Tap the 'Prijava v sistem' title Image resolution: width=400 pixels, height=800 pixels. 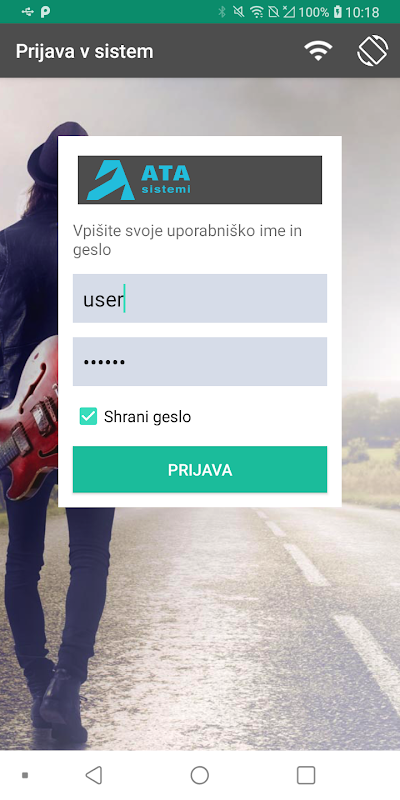pyautogui.click(x=84, y=52)
